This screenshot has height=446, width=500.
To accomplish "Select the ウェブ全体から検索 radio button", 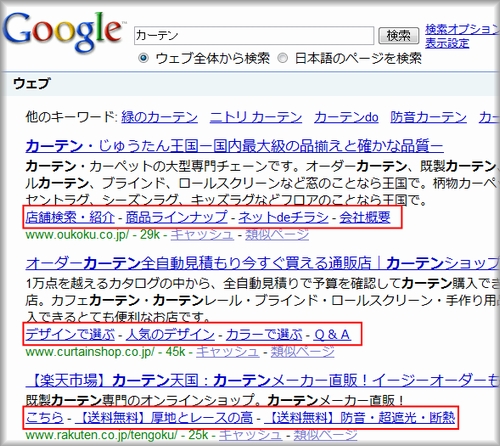I will coord(143,58).
